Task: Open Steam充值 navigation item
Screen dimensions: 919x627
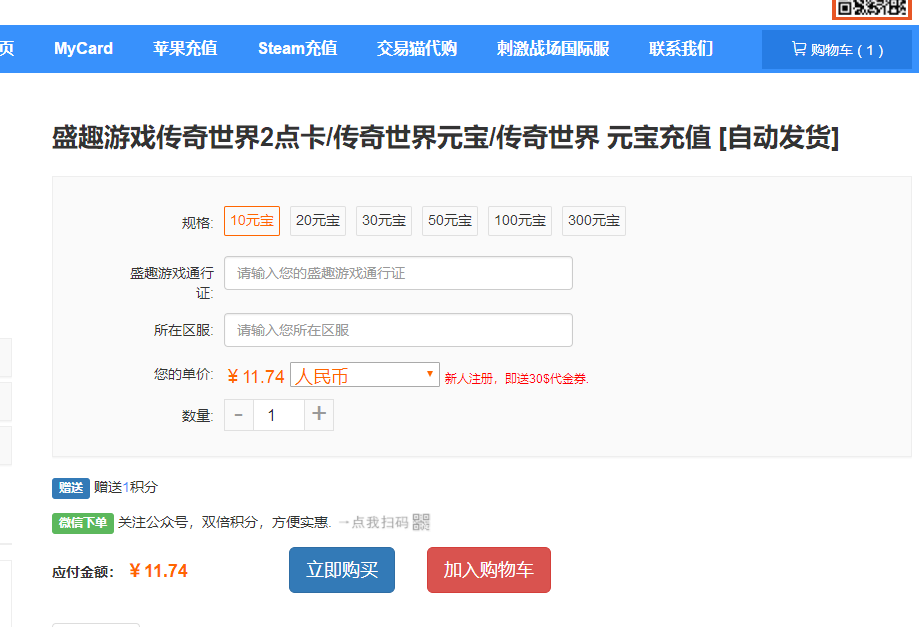Action: [x=298, y=49]
